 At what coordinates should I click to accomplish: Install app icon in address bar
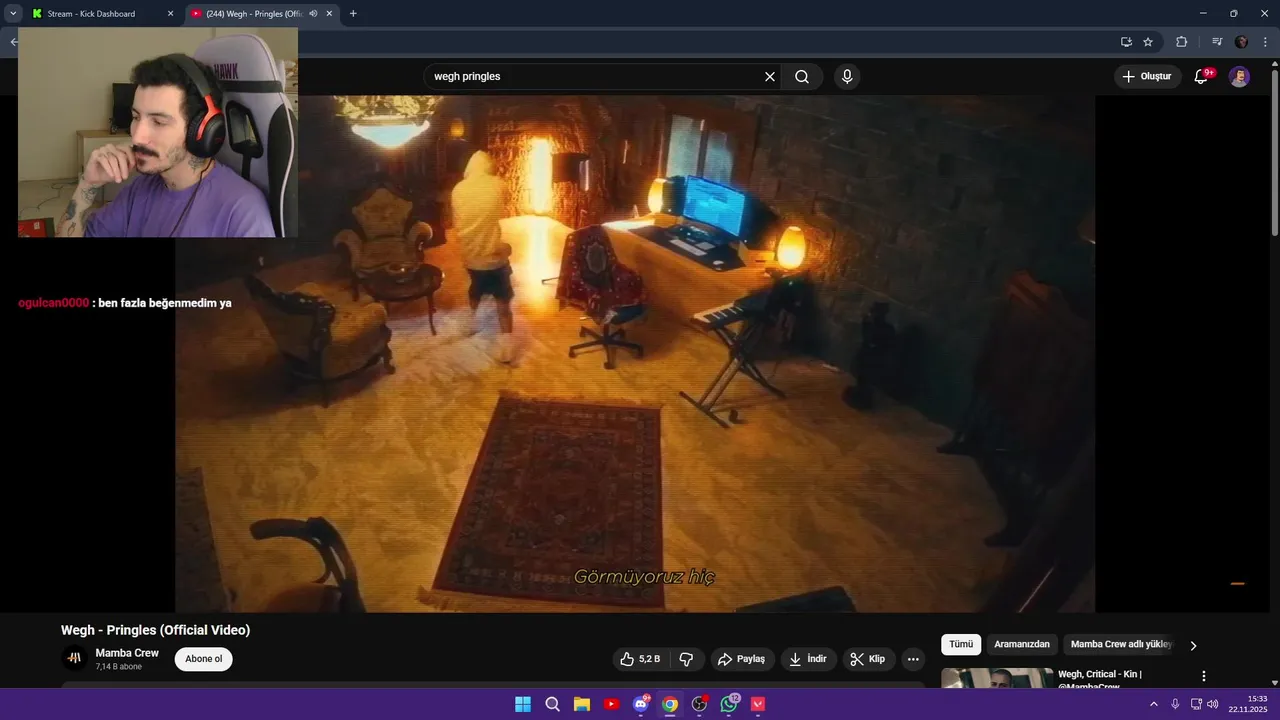coord(1126,42)
